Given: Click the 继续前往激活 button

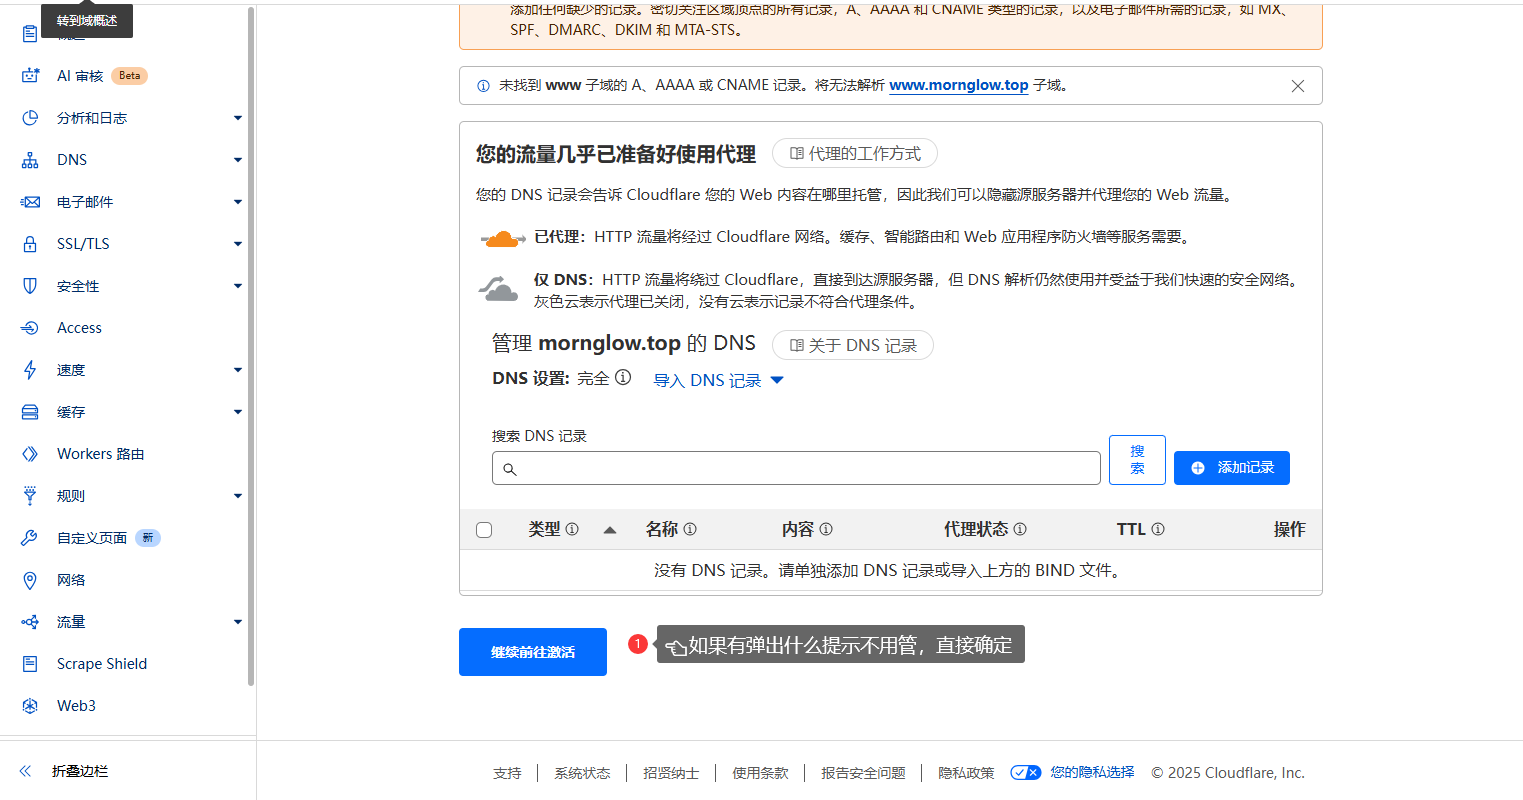Looking at the screenshot, I should coord(532,651).
